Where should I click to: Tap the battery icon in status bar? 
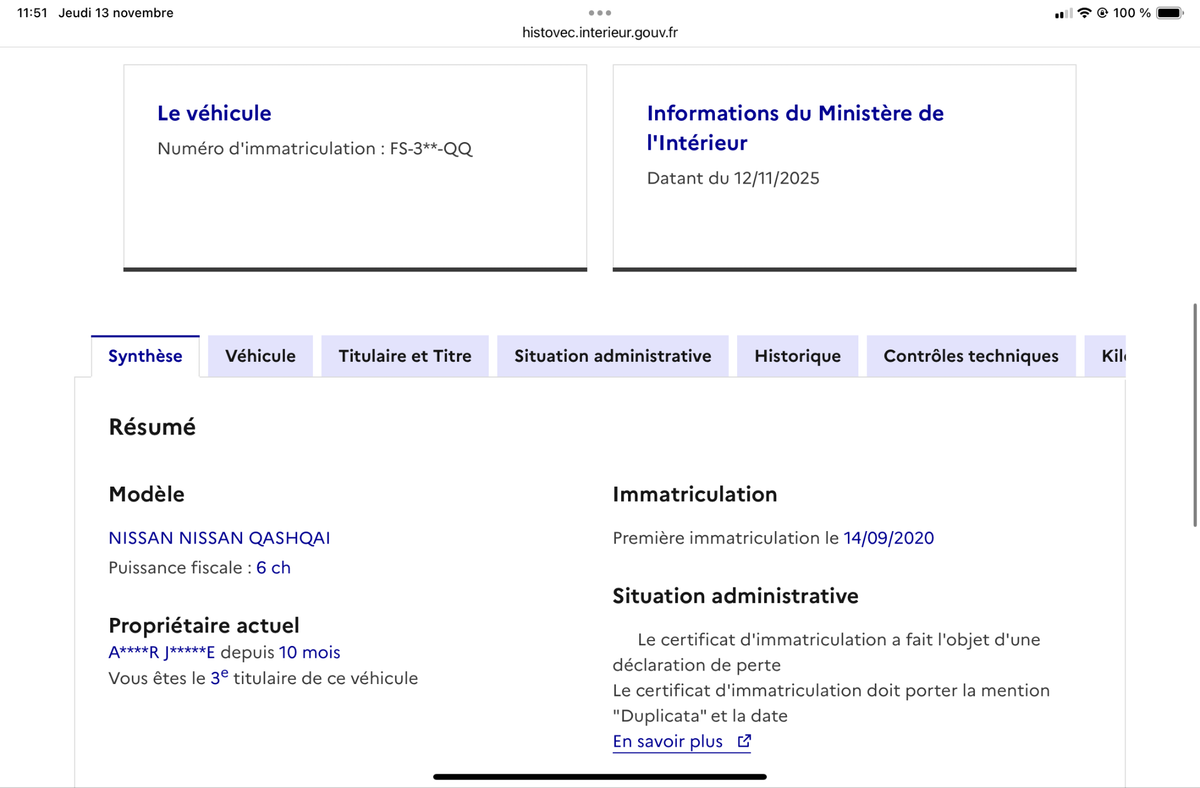(1170, 13)
